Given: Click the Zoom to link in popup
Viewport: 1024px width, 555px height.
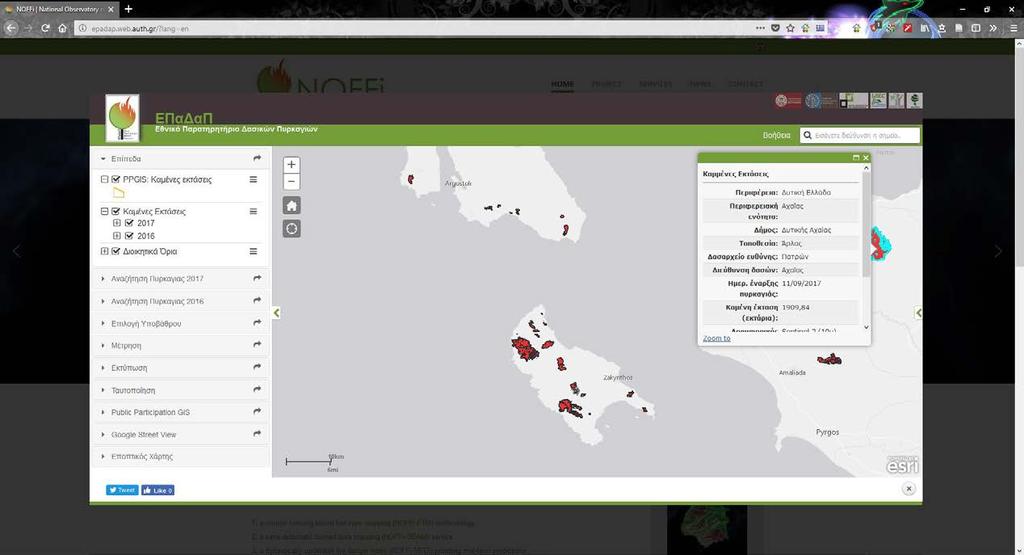Looking at the screenshot, I should pyautogui.click(x=716, y=338).
